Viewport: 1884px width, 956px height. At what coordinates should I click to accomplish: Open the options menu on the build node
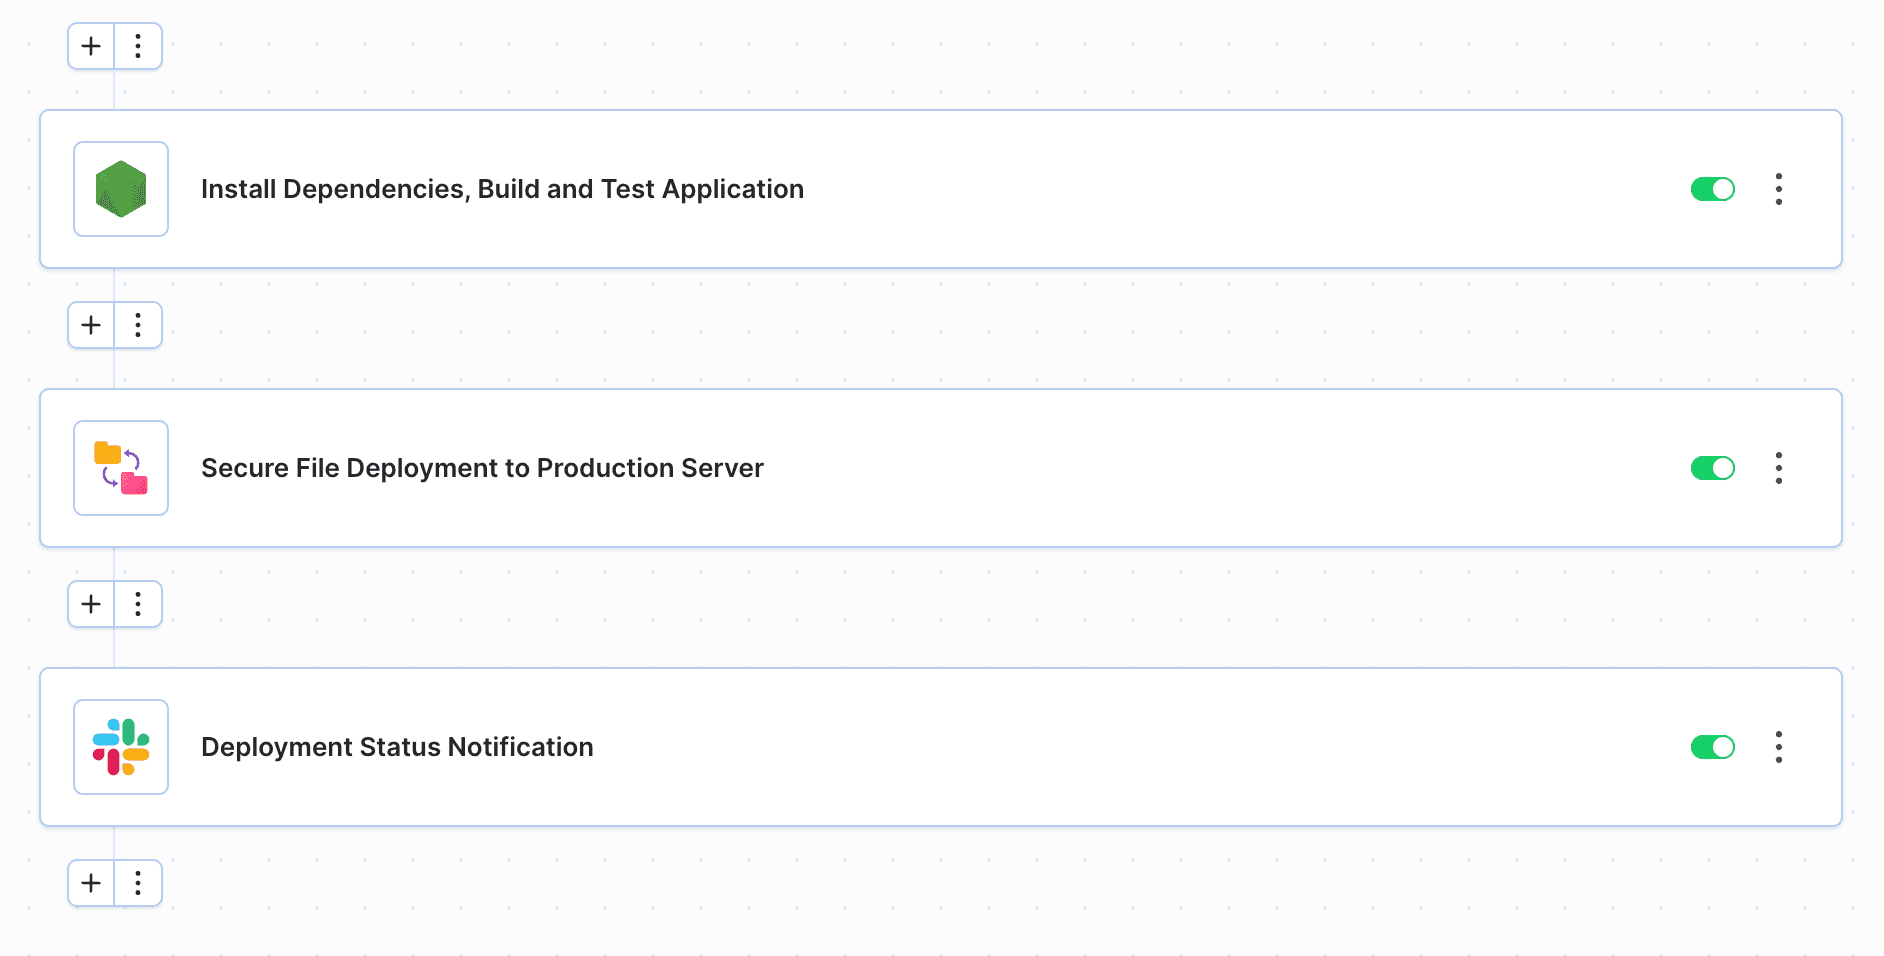1779,189
